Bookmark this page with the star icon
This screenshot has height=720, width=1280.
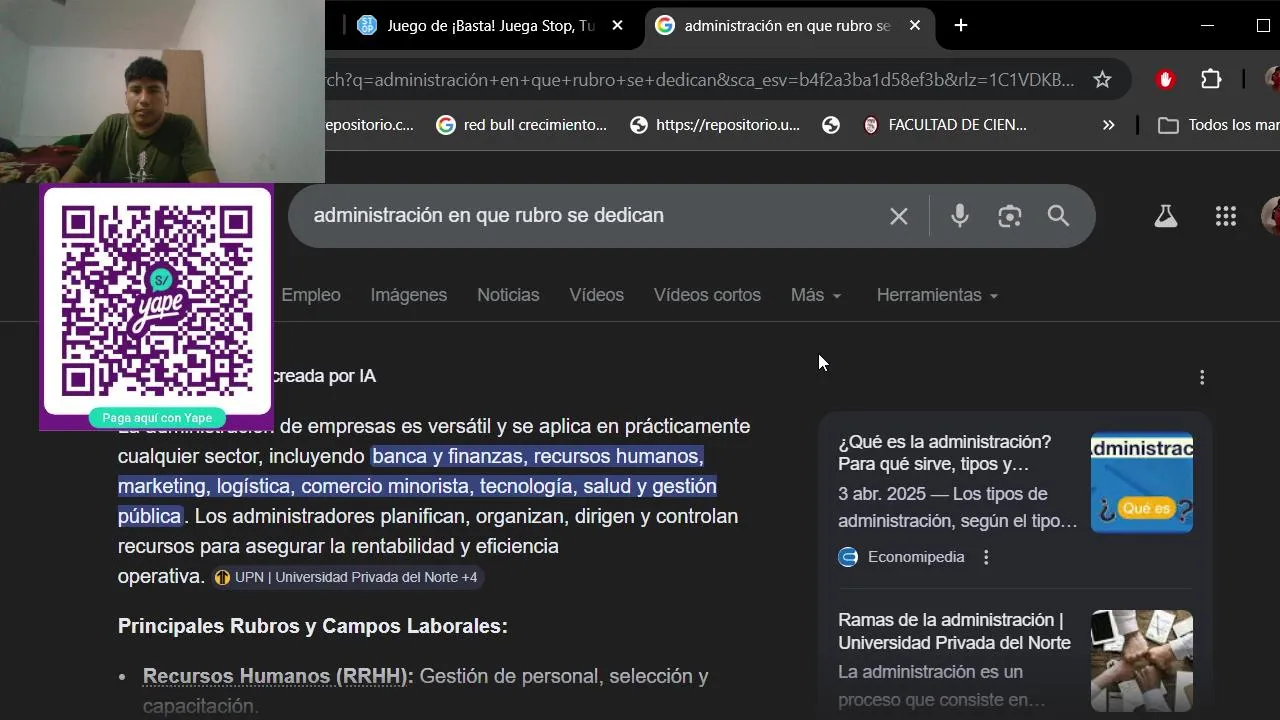(1102, 80)
